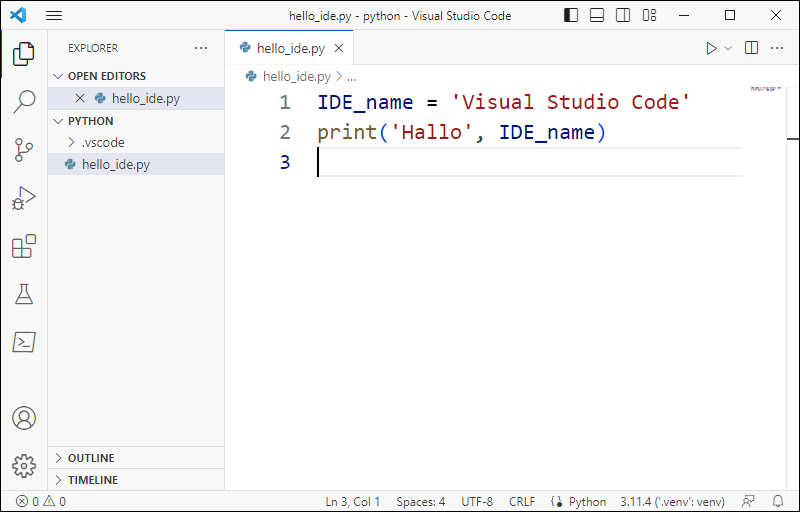Open errors and warnings problems indicator
800x512 pixels.
click(41, 502)
